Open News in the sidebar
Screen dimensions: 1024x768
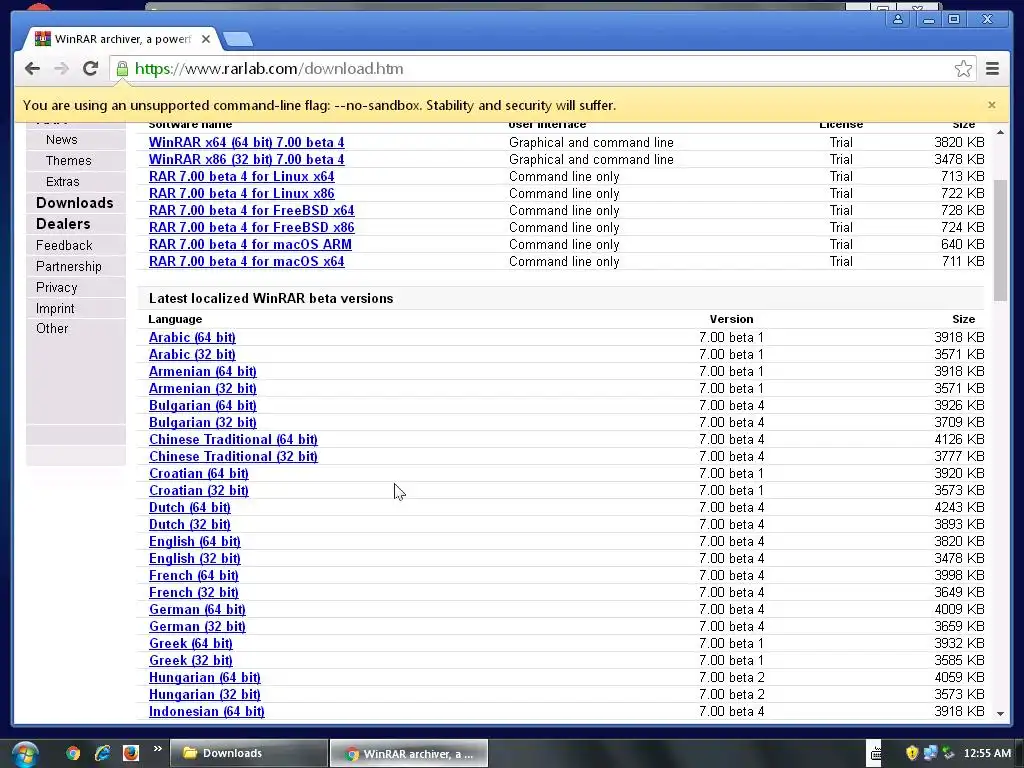[x=61, y=140]
